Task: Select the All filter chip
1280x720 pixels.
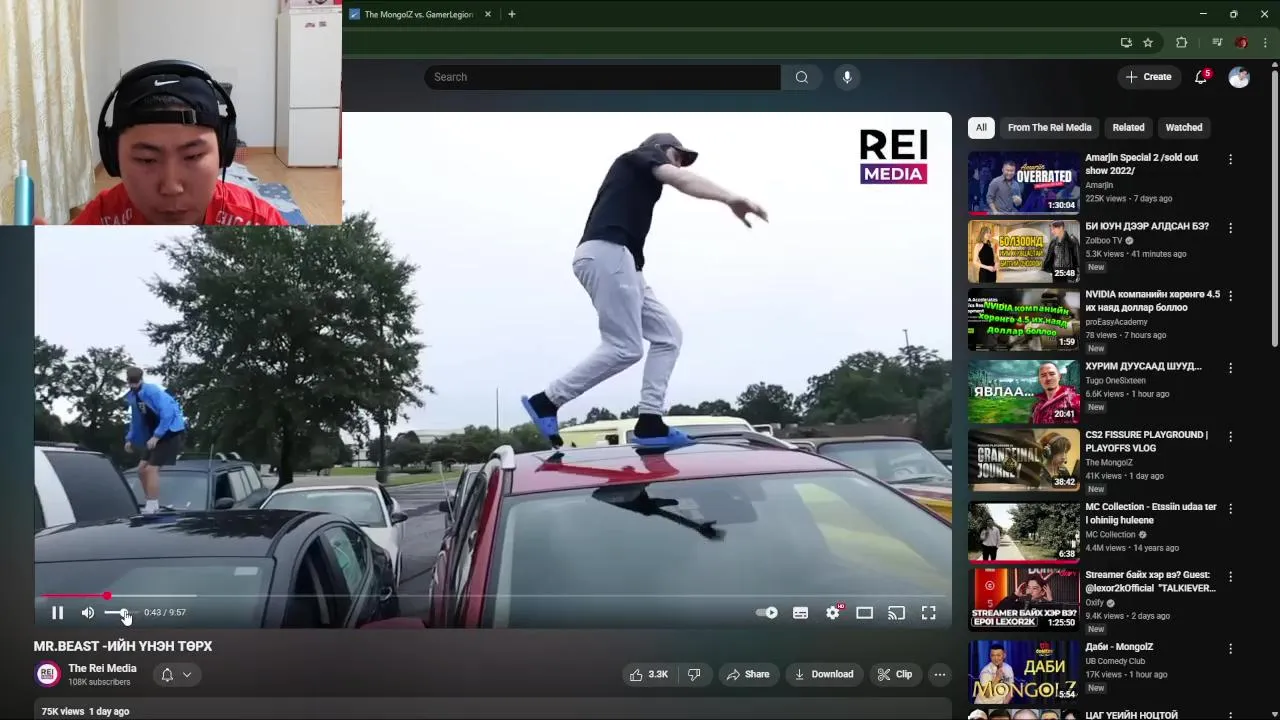Action: (981, 127)
